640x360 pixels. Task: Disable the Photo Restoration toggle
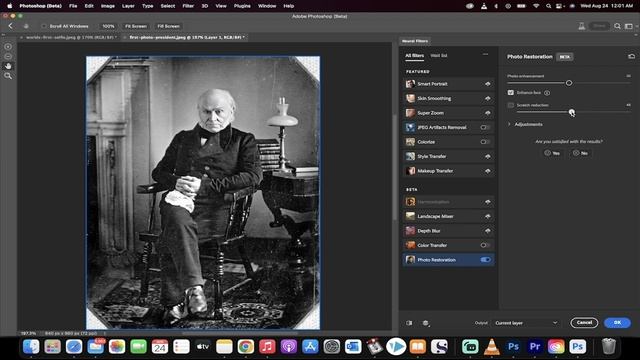tap(485, 260)
